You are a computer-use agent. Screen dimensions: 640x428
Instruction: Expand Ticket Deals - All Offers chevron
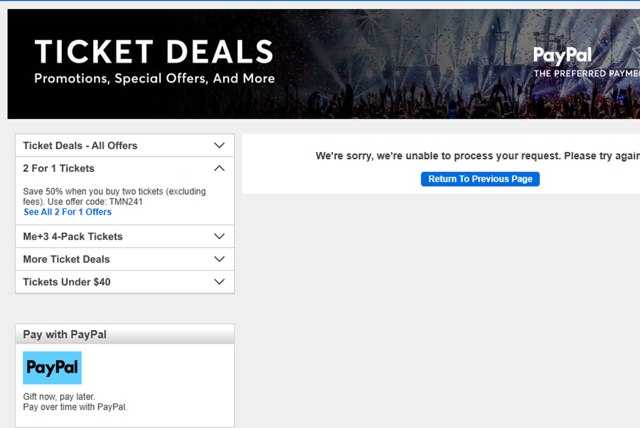[x=220, y=145]
